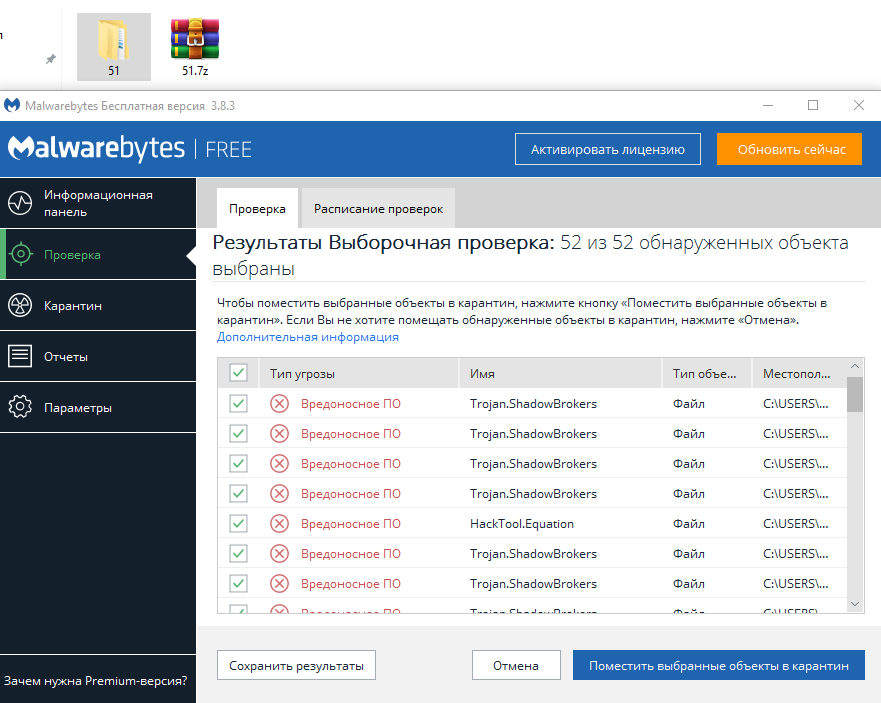Maximize the Malwarebytes window

(x=813, y=105)
